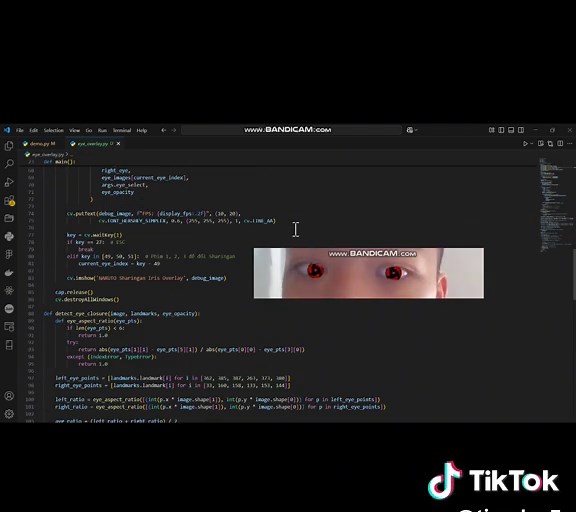Expand breadcrumb chevron after eye_overlay.py
Viewport: 576px width, 512px height.
pos(66,154)
